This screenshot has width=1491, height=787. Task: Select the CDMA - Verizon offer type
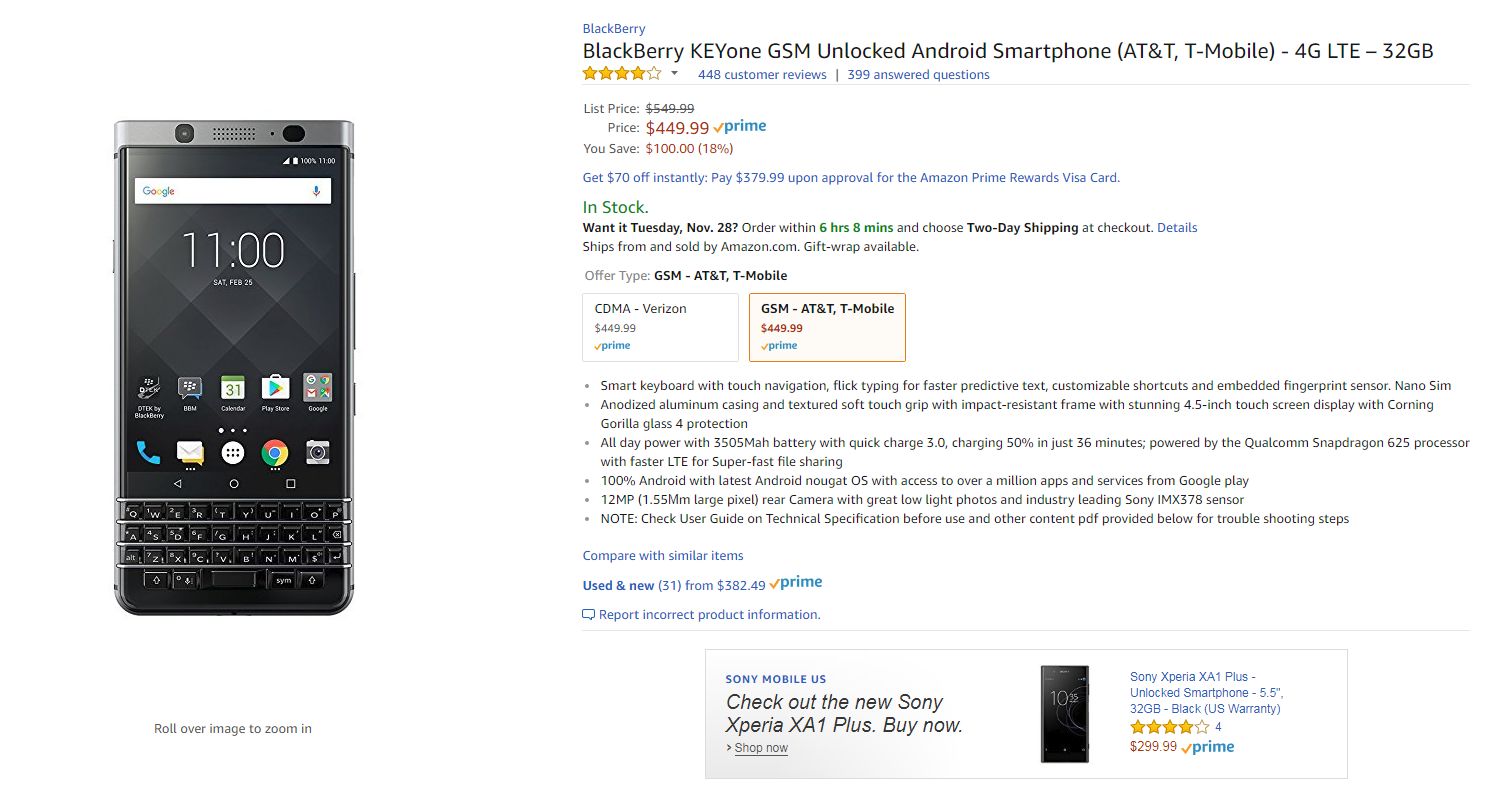(660, 327)
